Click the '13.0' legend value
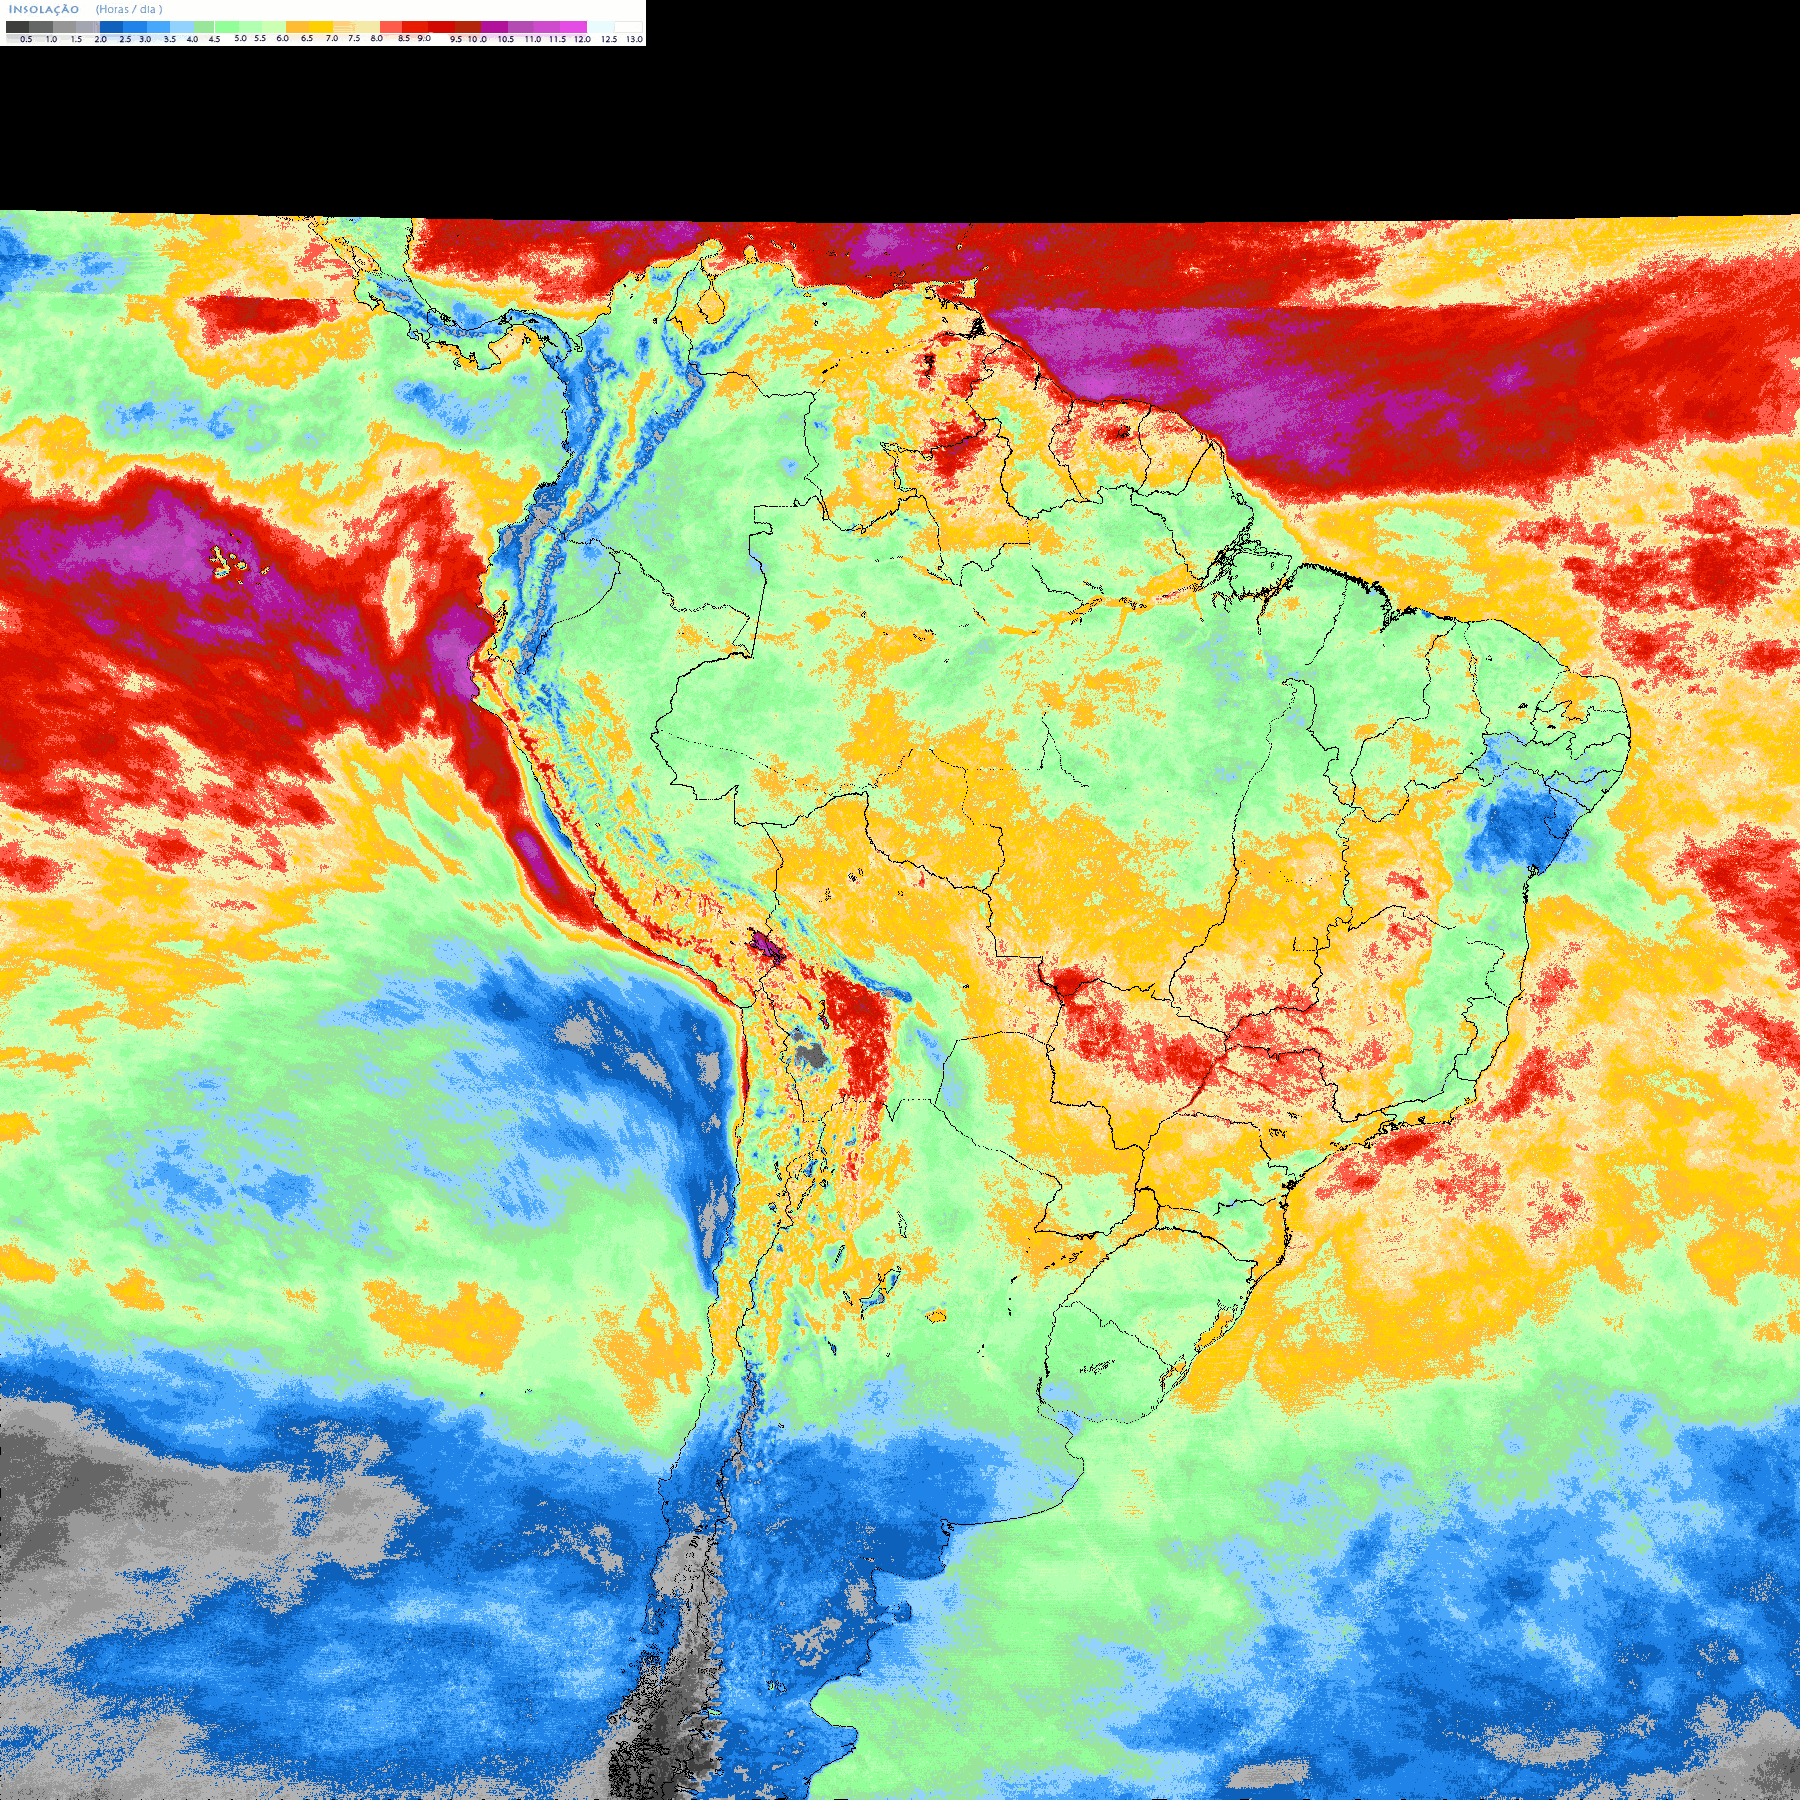The image size is (1800, 1800). coord(634,39)
